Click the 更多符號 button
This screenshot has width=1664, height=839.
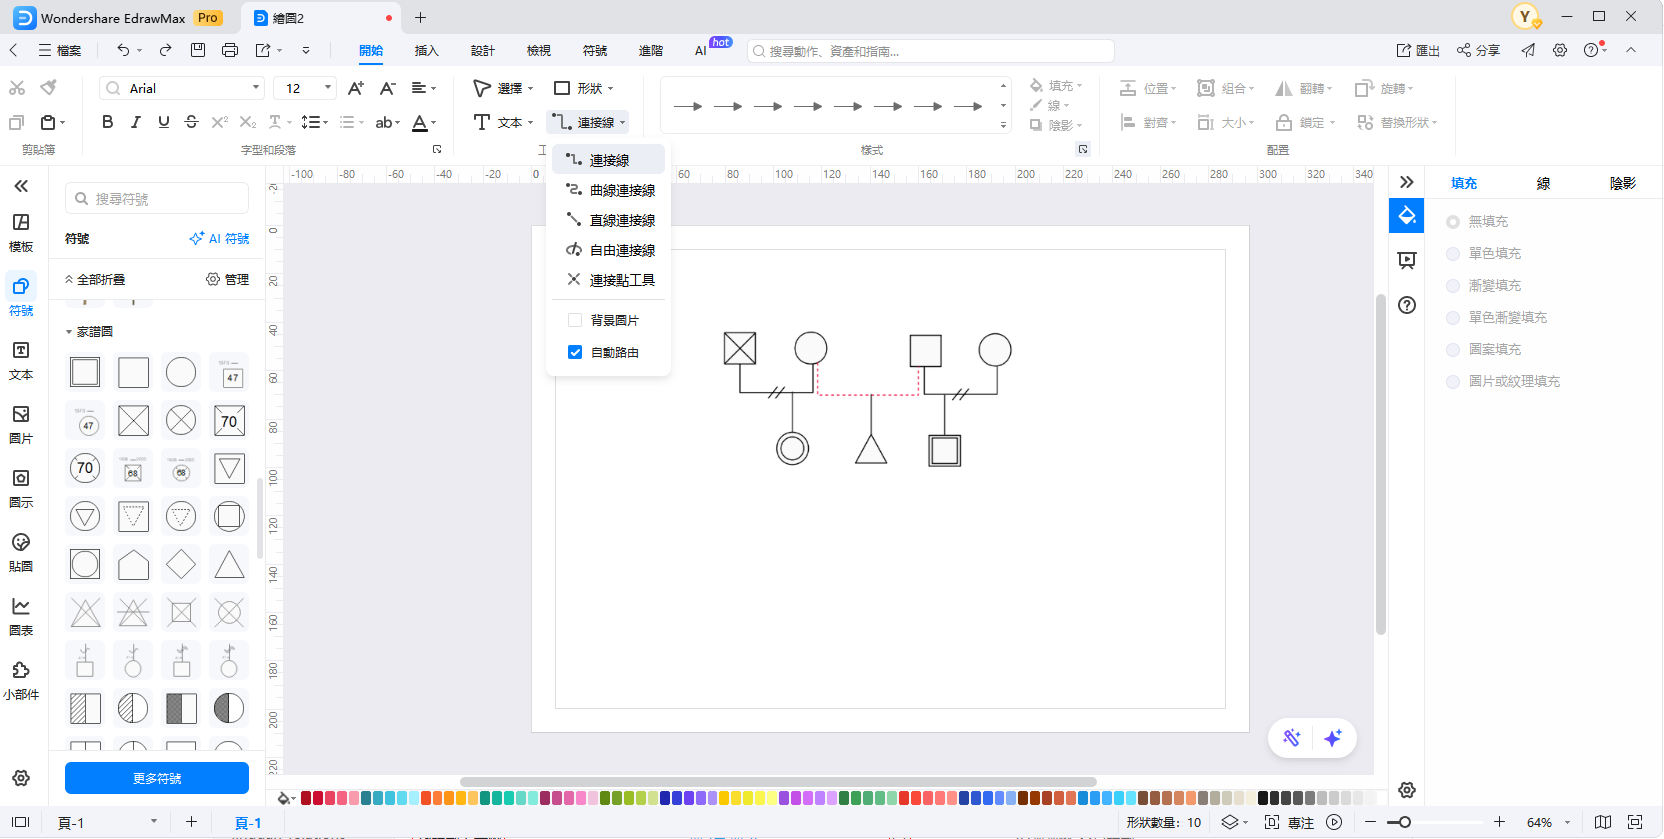[x=157, y=778]
